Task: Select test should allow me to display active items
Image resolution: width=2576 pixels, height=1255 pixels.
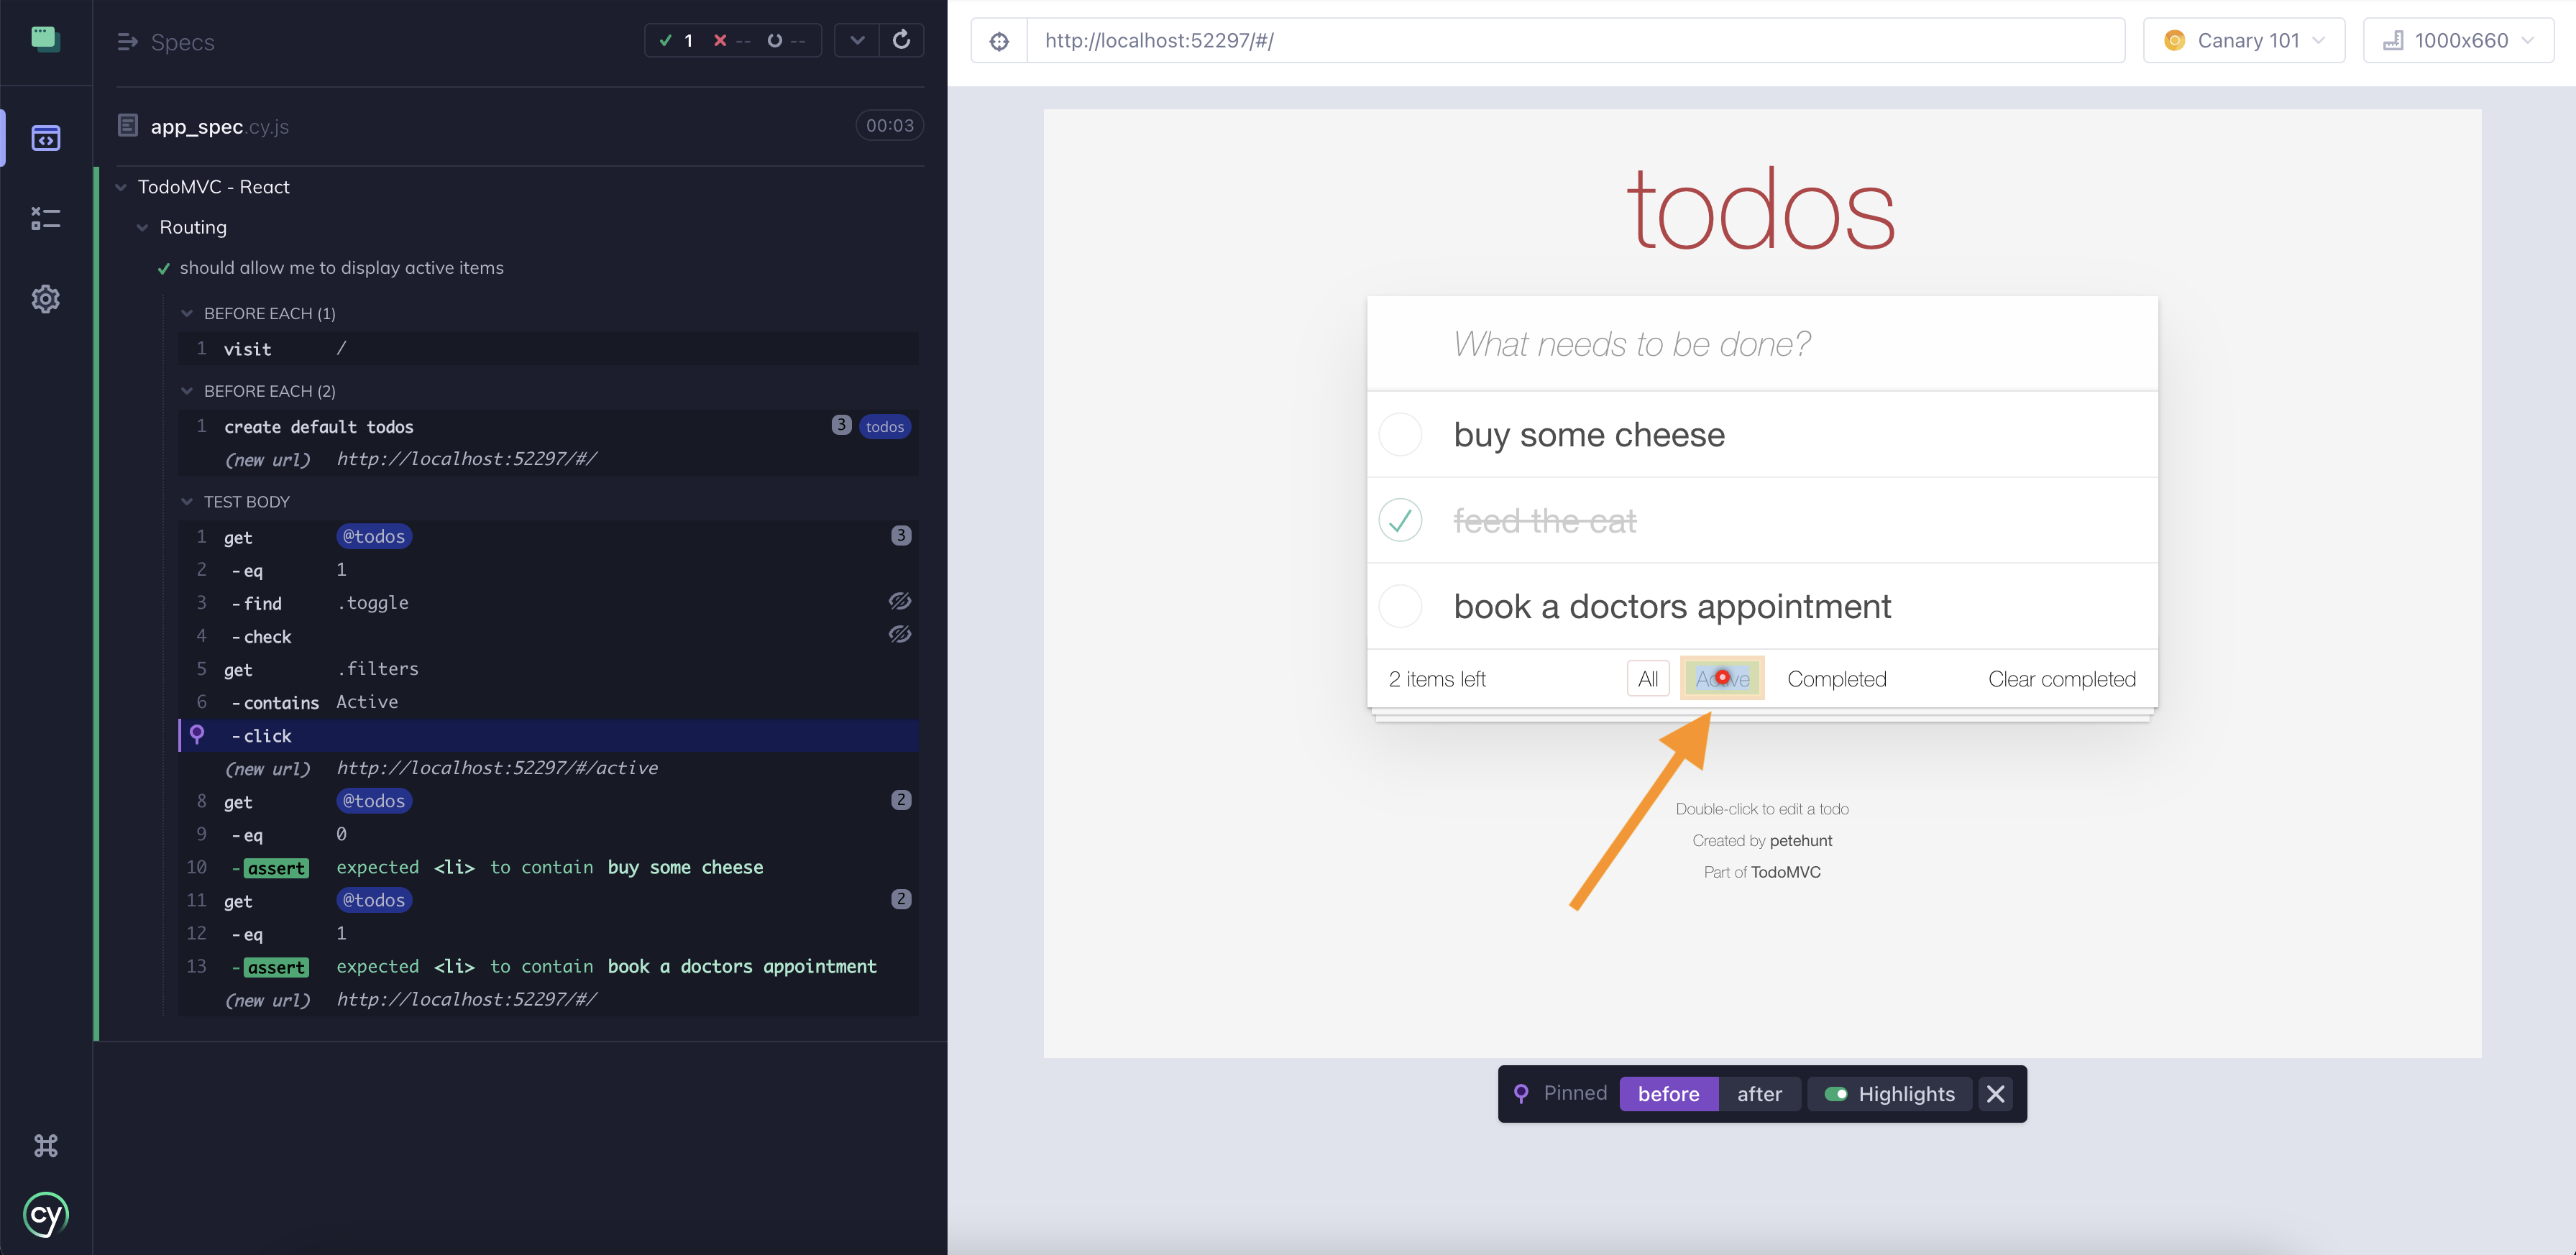Action: click(341, 267)
